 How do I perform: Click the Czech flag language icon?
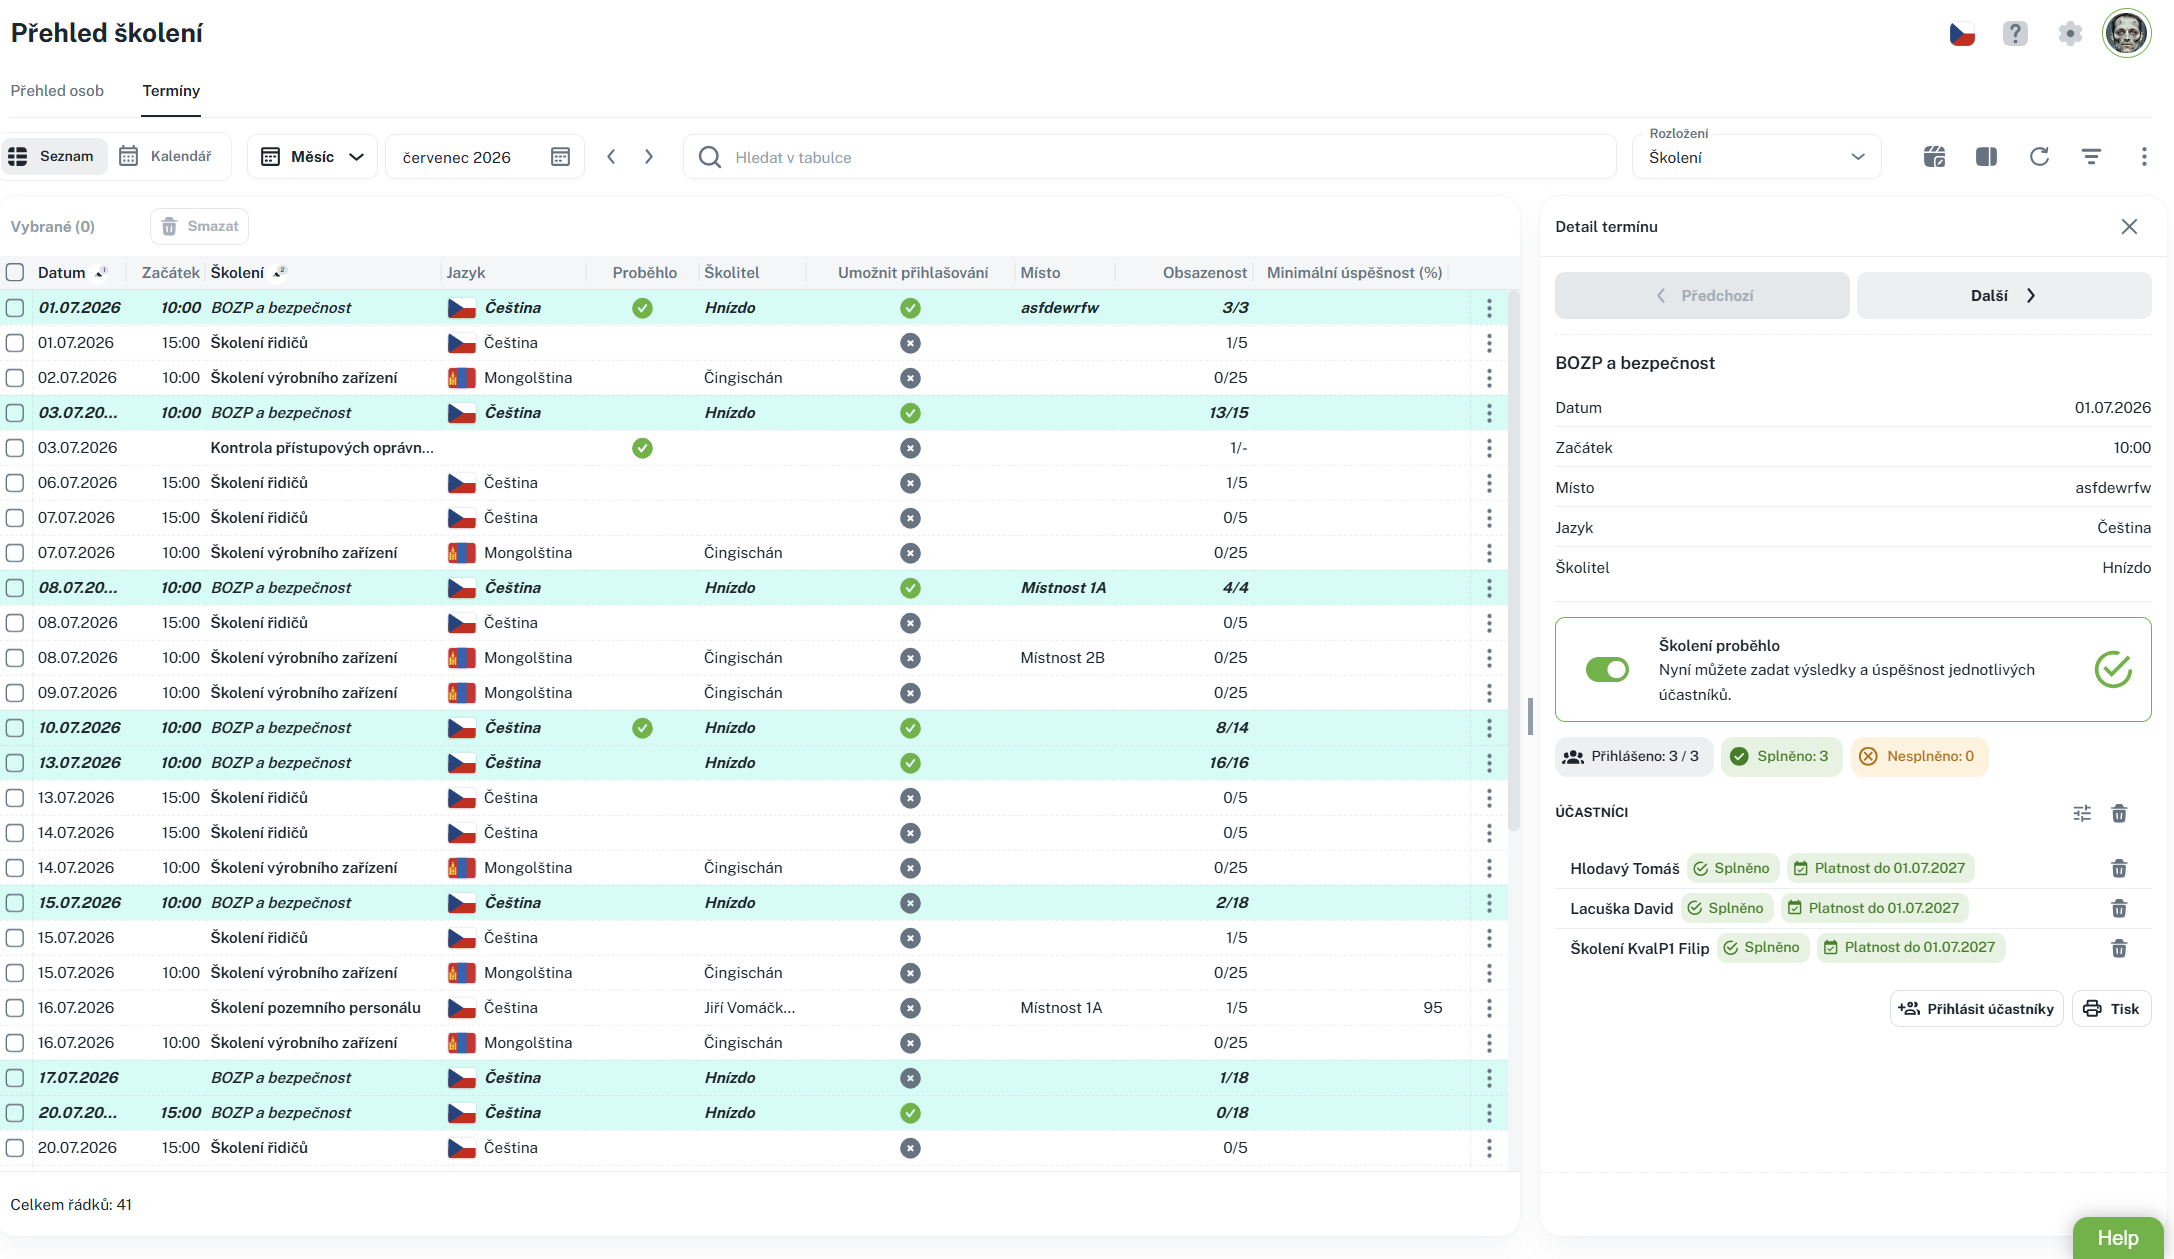pos(1962,34)
